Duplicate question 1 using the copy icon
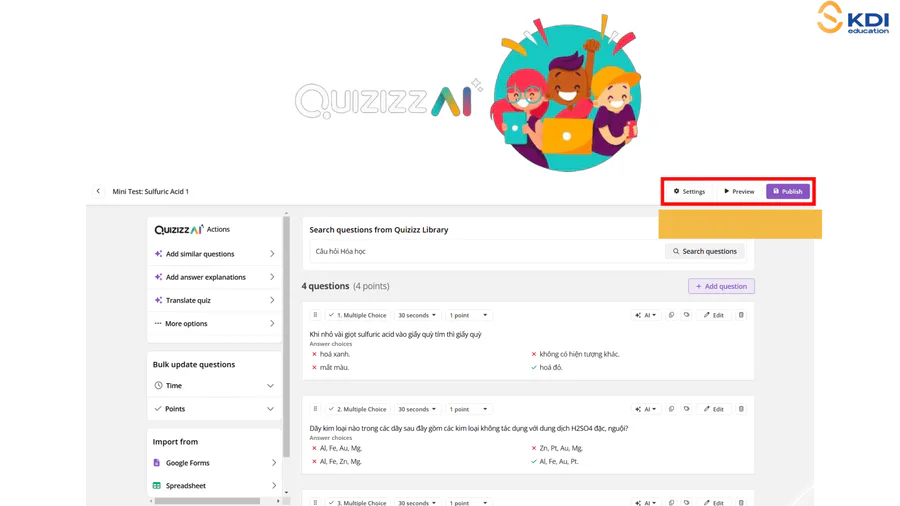The image size is (900, 506). (x=671, y=315)
